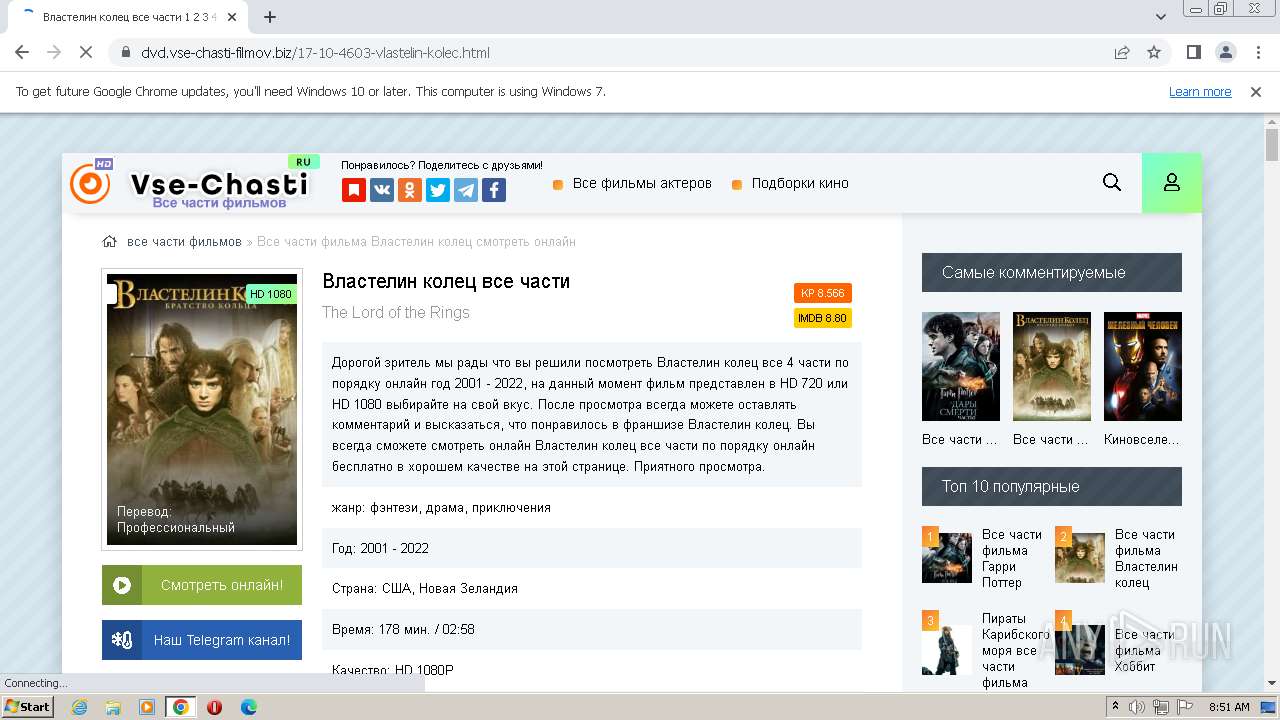This screenshot has height=720, width=1280.
Task: Open the side panel icon
Action: point(1193,52)
